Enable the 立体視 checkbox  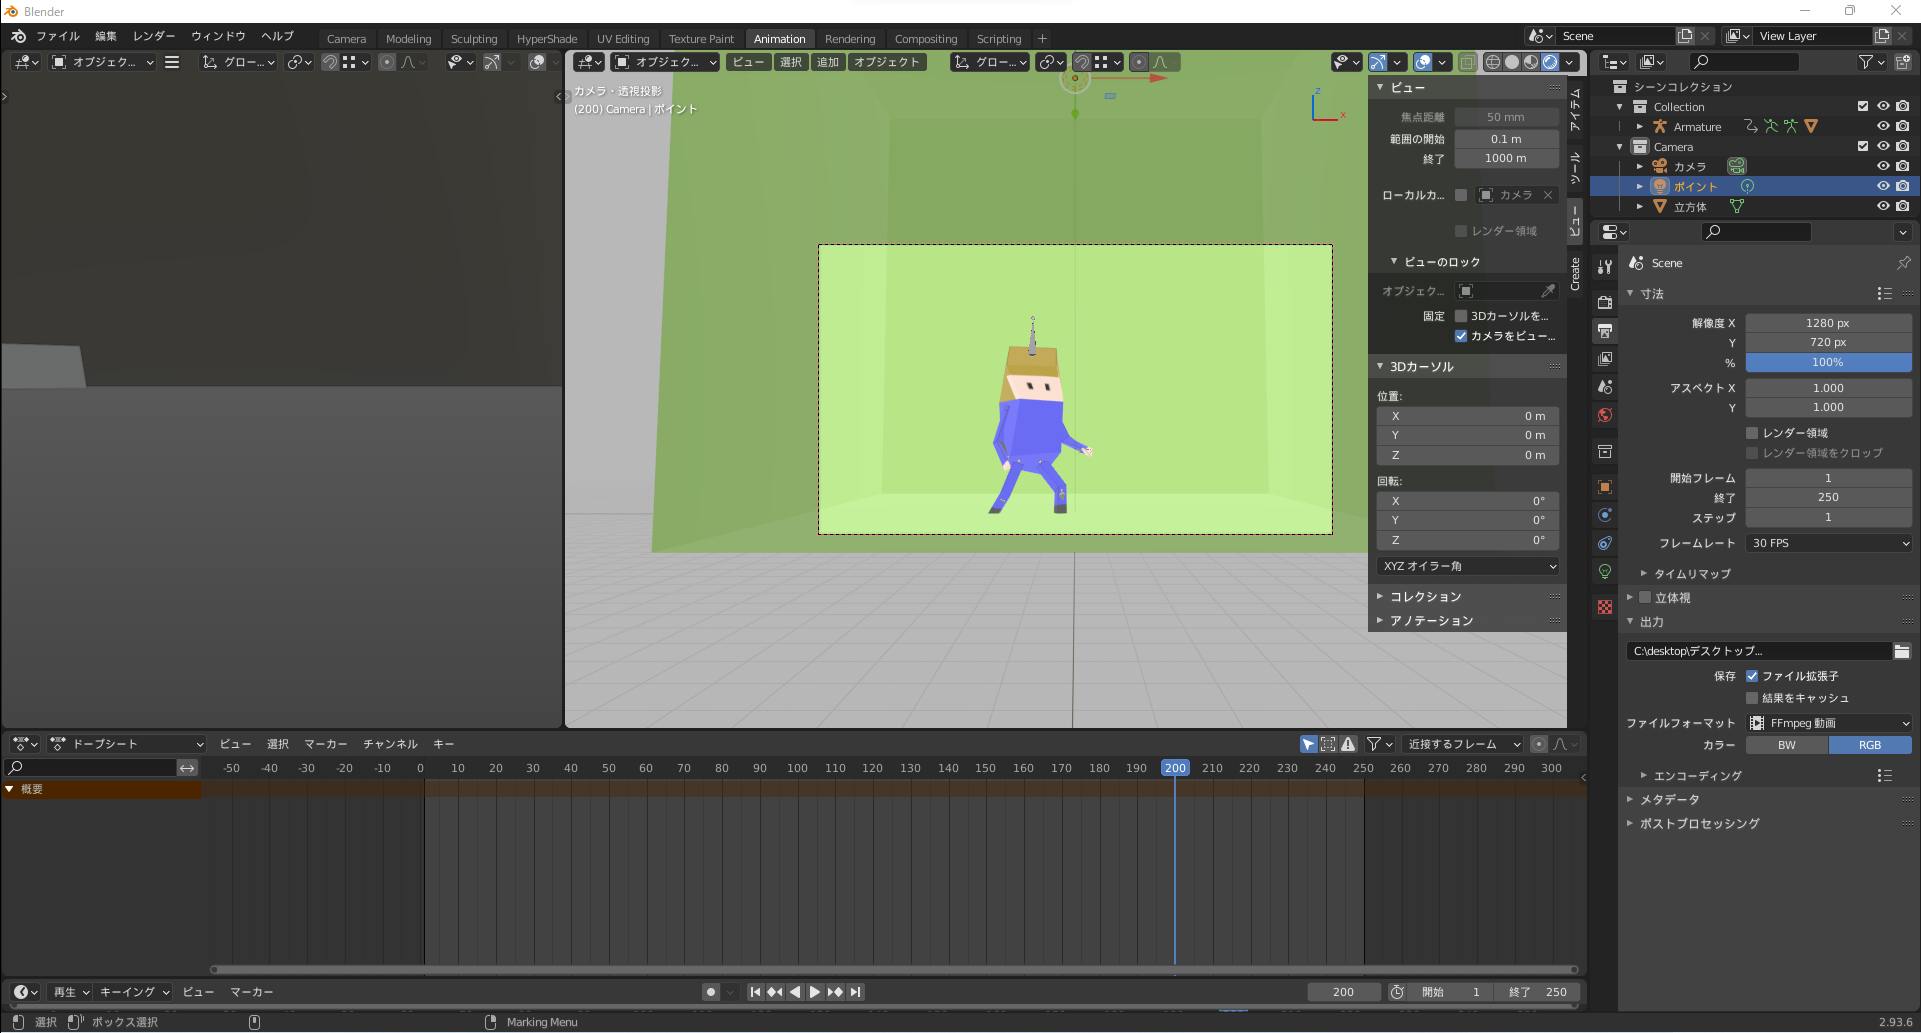(x=1645, y=598)
